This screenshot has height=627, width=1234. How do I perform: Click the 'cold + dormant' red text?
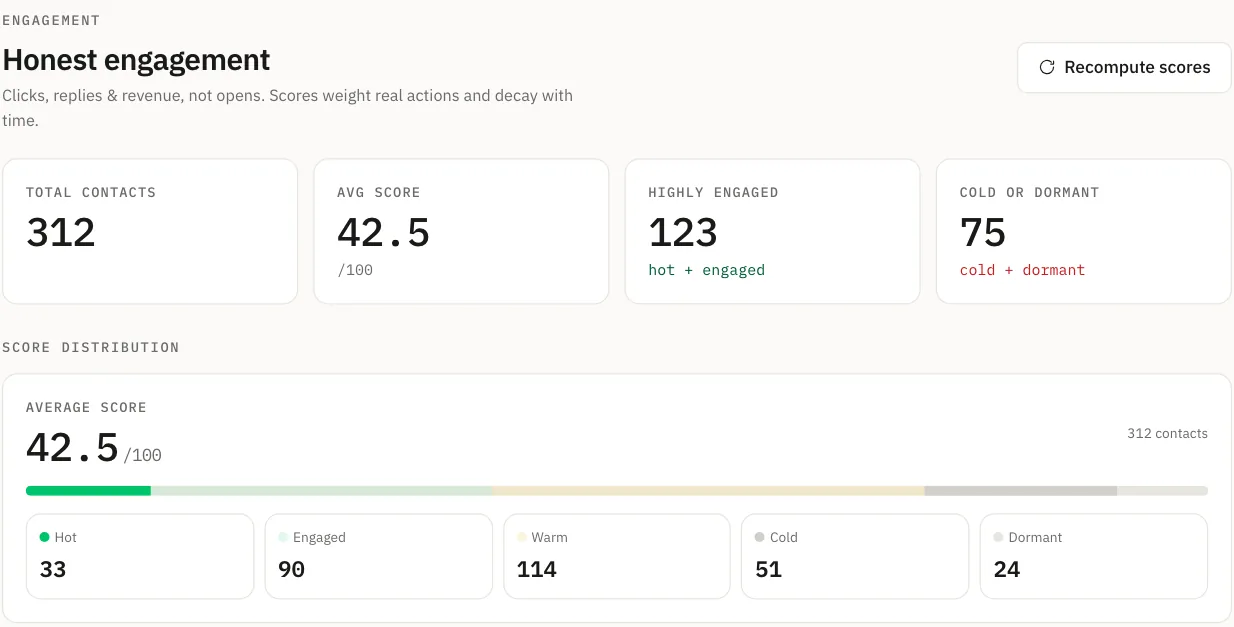[x=1022, y=270]
